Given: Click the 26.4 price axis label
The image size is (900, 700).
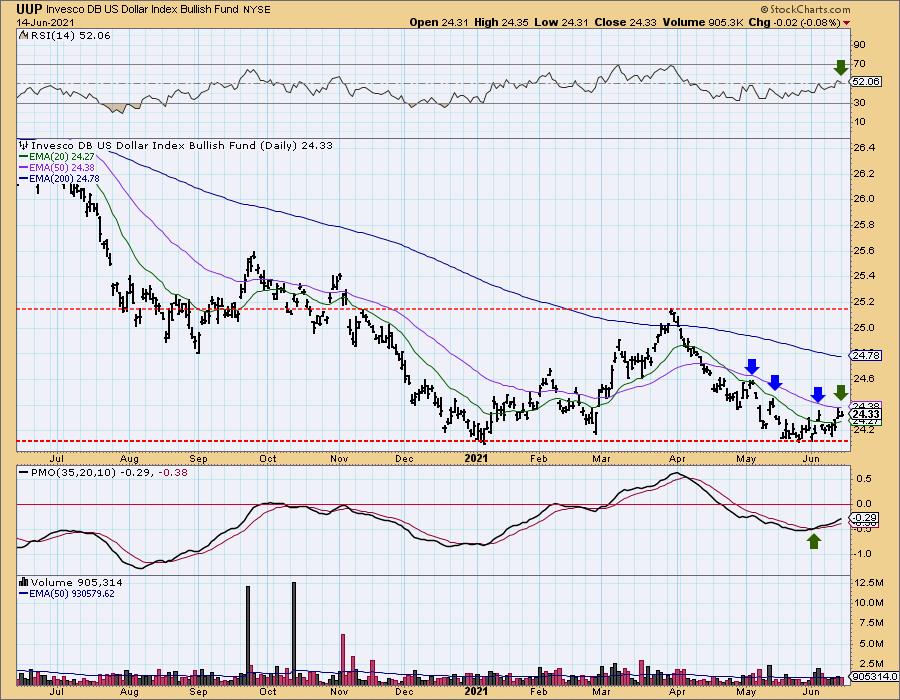Looking at the screenshot, I should tap(864, 147).
